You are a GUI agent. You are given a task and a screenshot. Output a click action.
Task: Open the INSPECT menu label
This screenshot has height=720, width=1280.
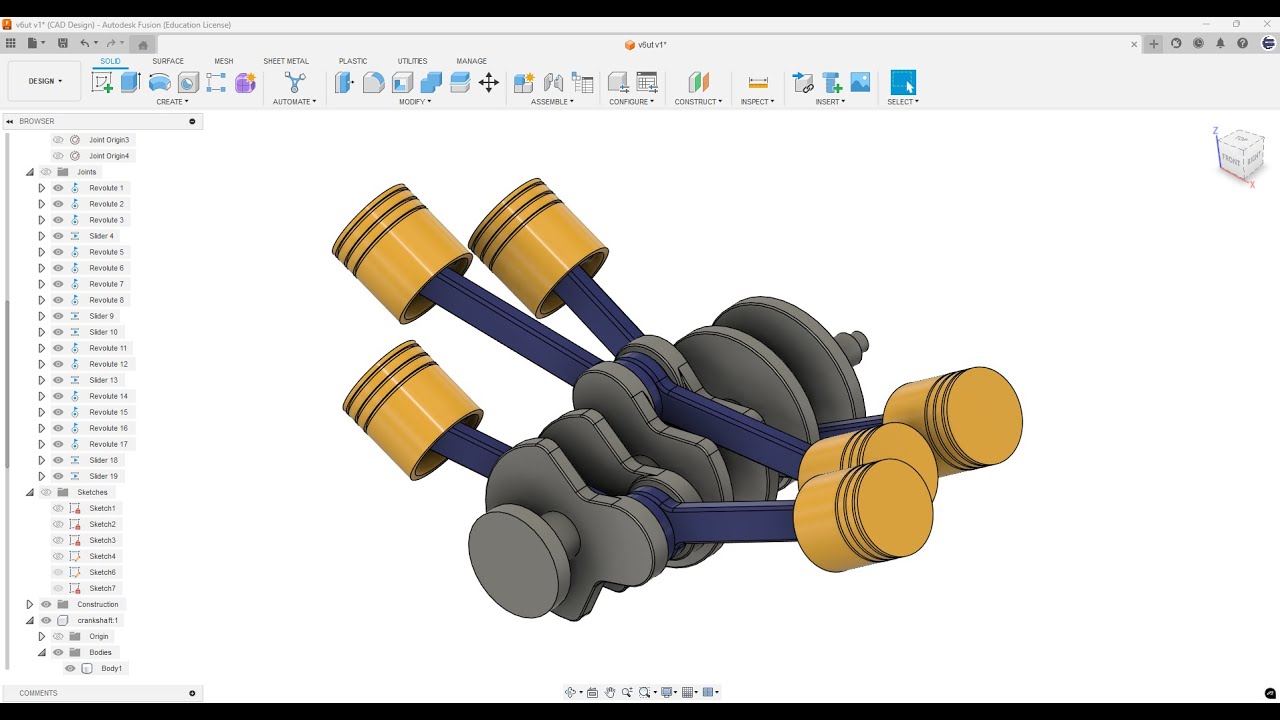pos(758,102)
